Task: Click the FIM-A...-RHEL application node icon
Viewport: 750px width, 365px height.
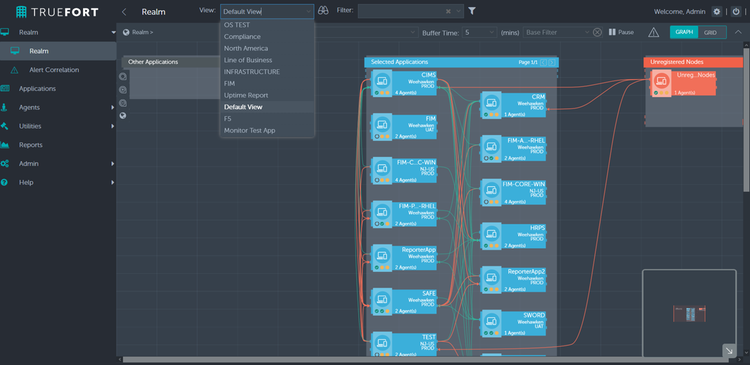Action: pyautogui.click(x=491, y=148)
